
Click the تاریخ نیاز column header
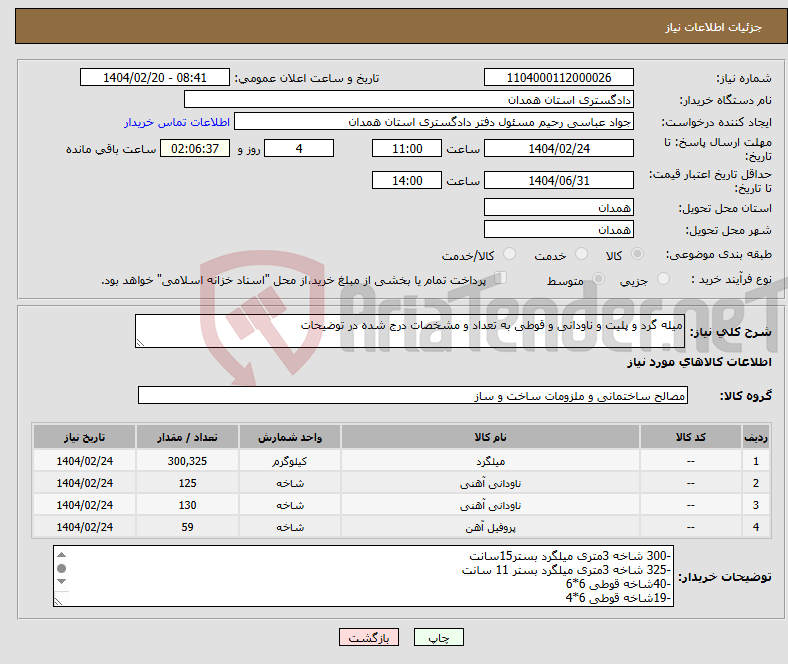(84, 437)
